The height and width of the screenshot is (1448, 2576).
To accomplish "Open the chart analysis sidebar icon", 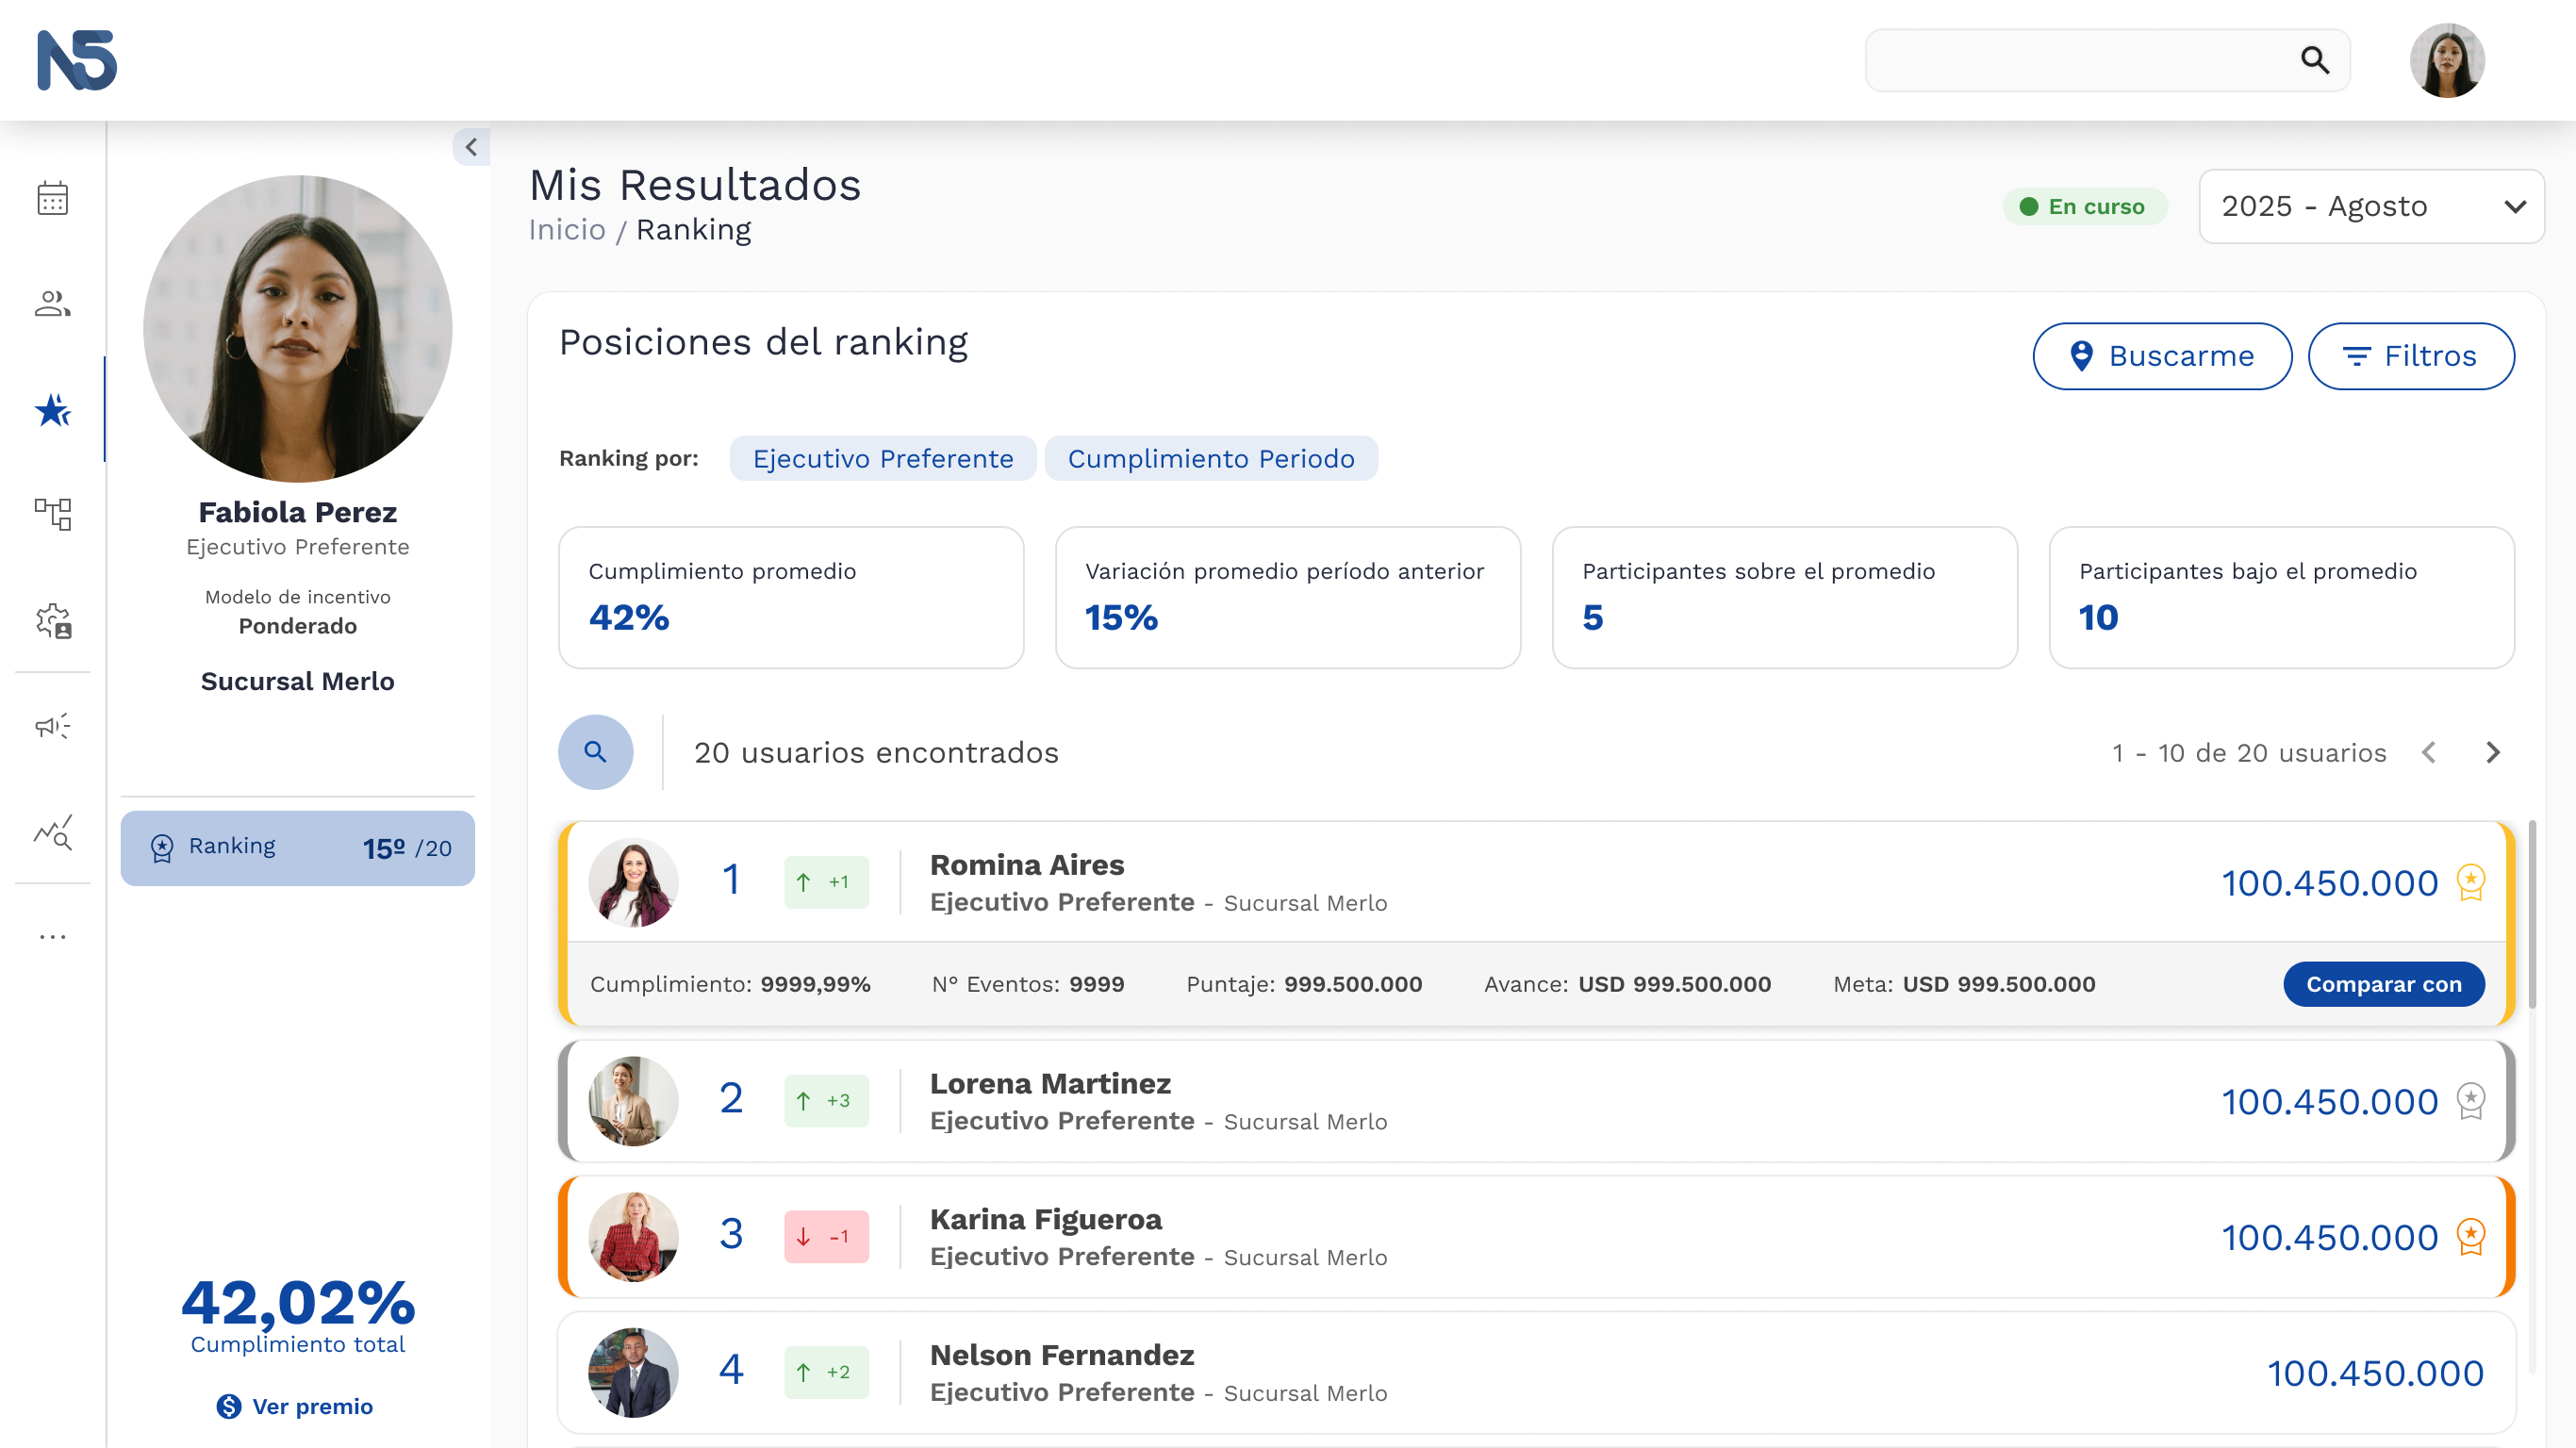I will coord(52,831).
